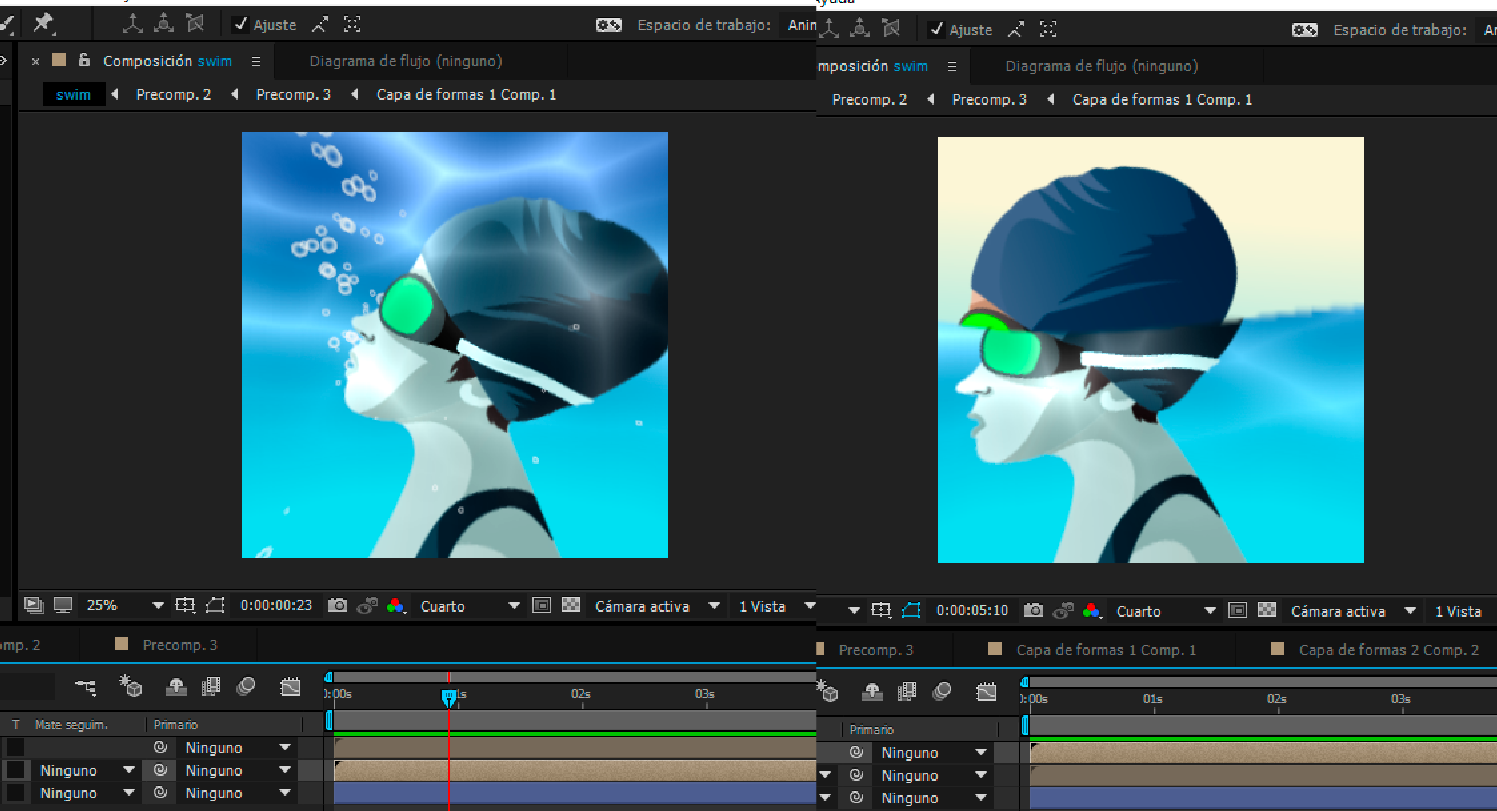The width and height of the screenshot is (1497, 811).
Task: Click 'Capa de formas 1 Comp. 1' left breadcrumb
Action: pyautogui.click(x=466, y=95)
